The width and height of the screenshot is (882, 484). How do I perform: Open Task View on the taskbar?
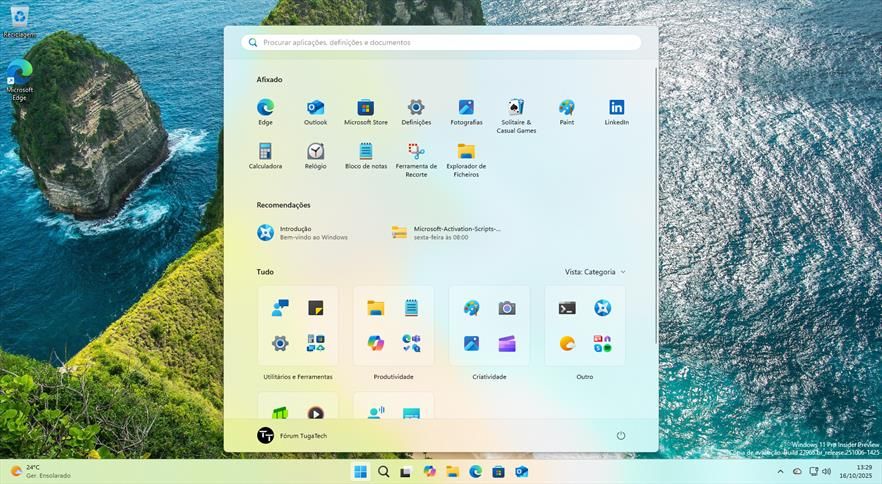(x=406, y=472)
